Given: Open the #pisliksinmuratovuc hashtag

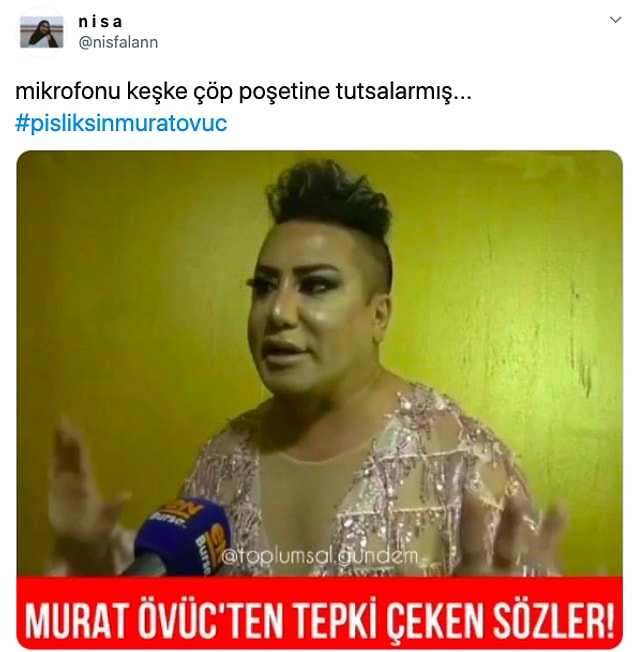Looking at the screenshot, I should (121, 123).
